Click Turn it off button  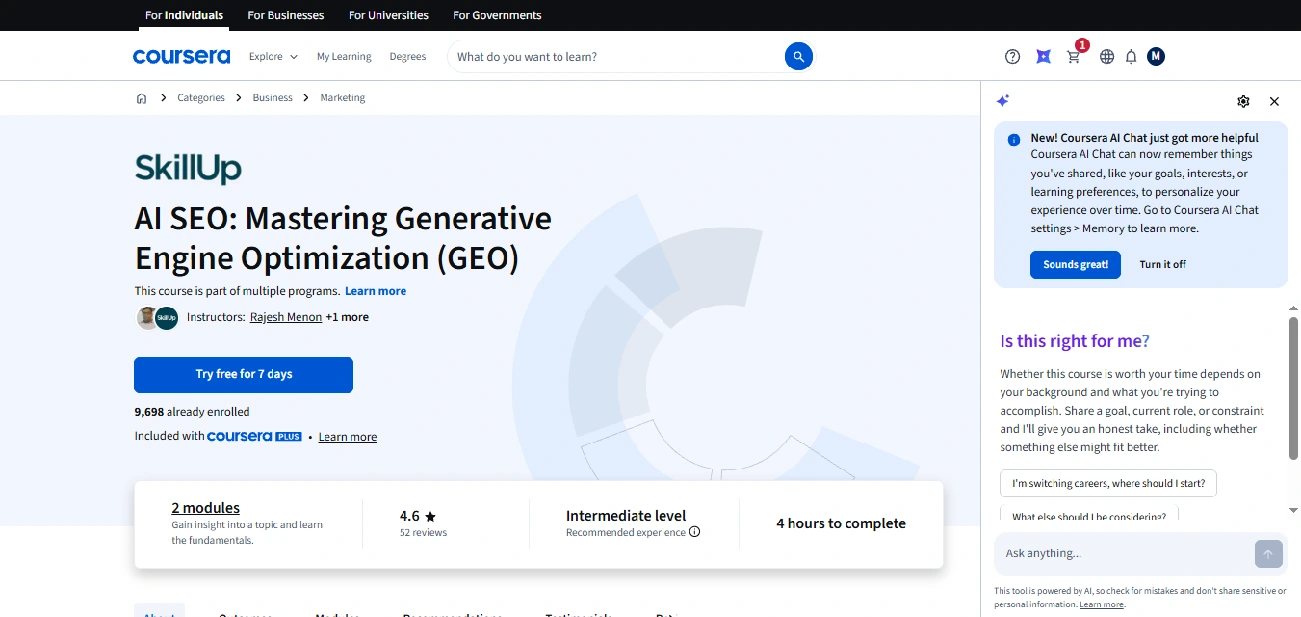point(1163,264)
